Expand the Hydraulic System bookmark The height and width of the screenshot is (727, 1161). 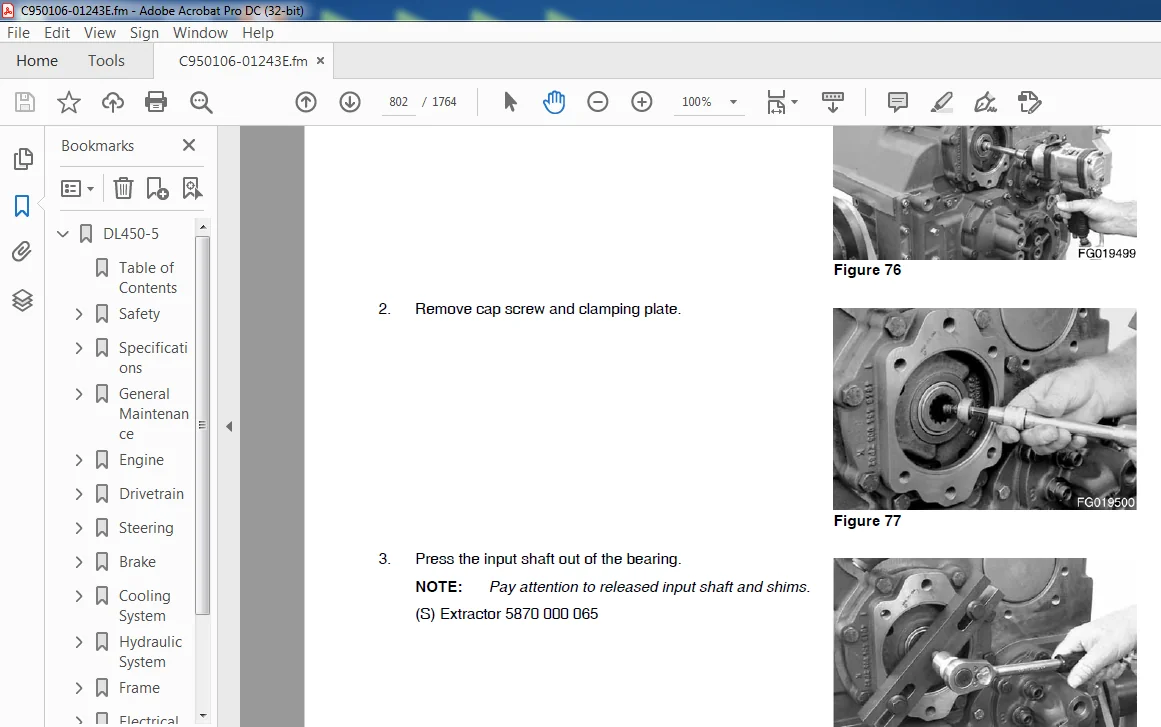coord(79,642)
